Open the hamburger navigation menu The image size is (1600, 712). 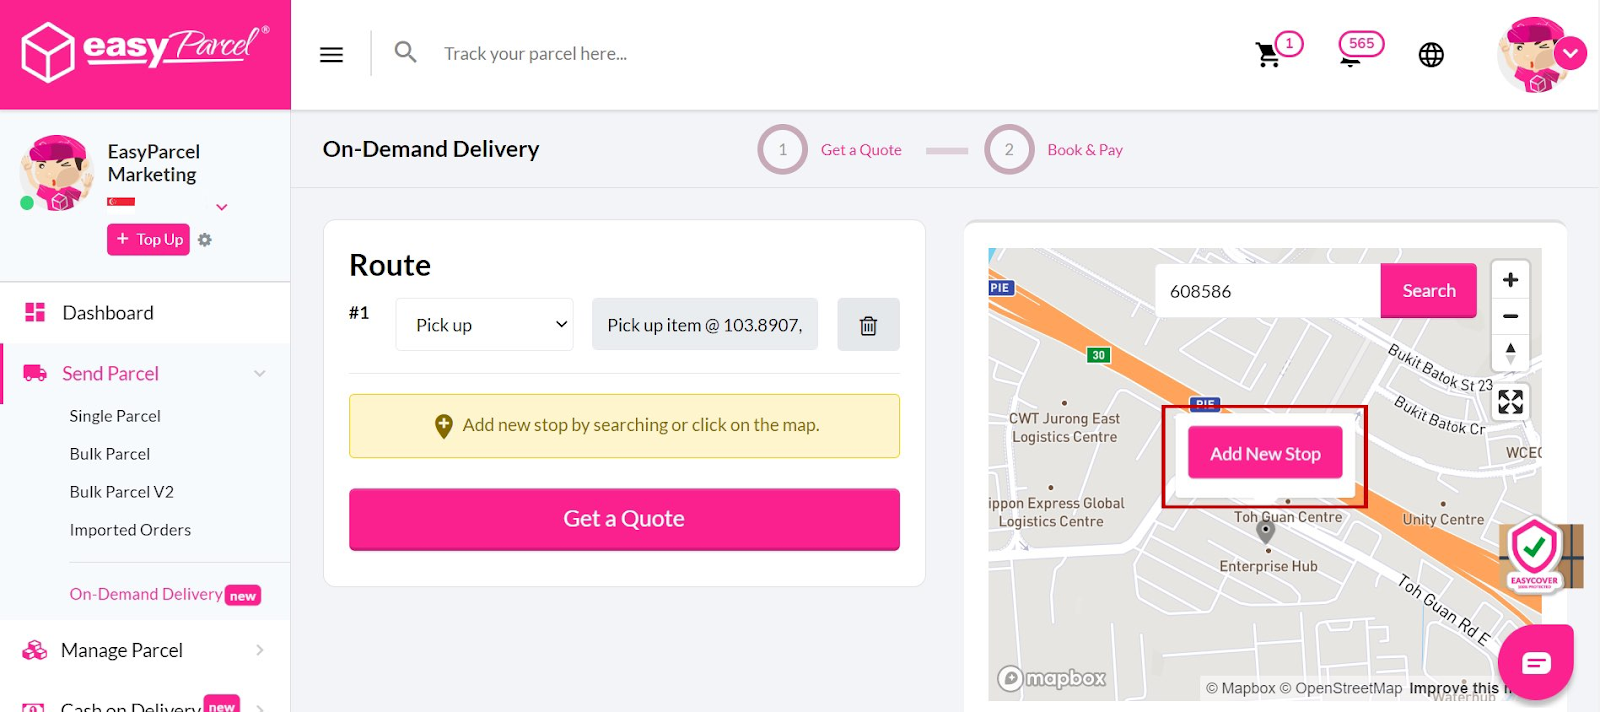coord(330,54)
